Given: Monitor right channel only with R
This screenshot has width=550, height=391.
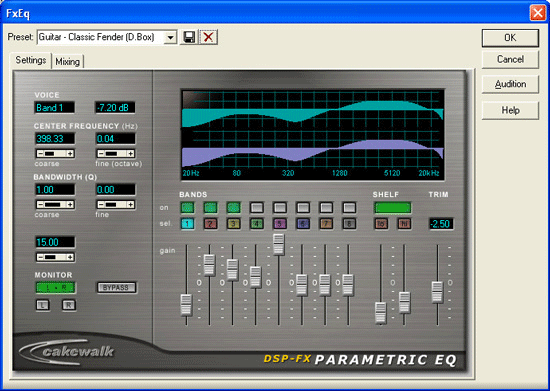Looking at the screenshot, I should [69, 305].
